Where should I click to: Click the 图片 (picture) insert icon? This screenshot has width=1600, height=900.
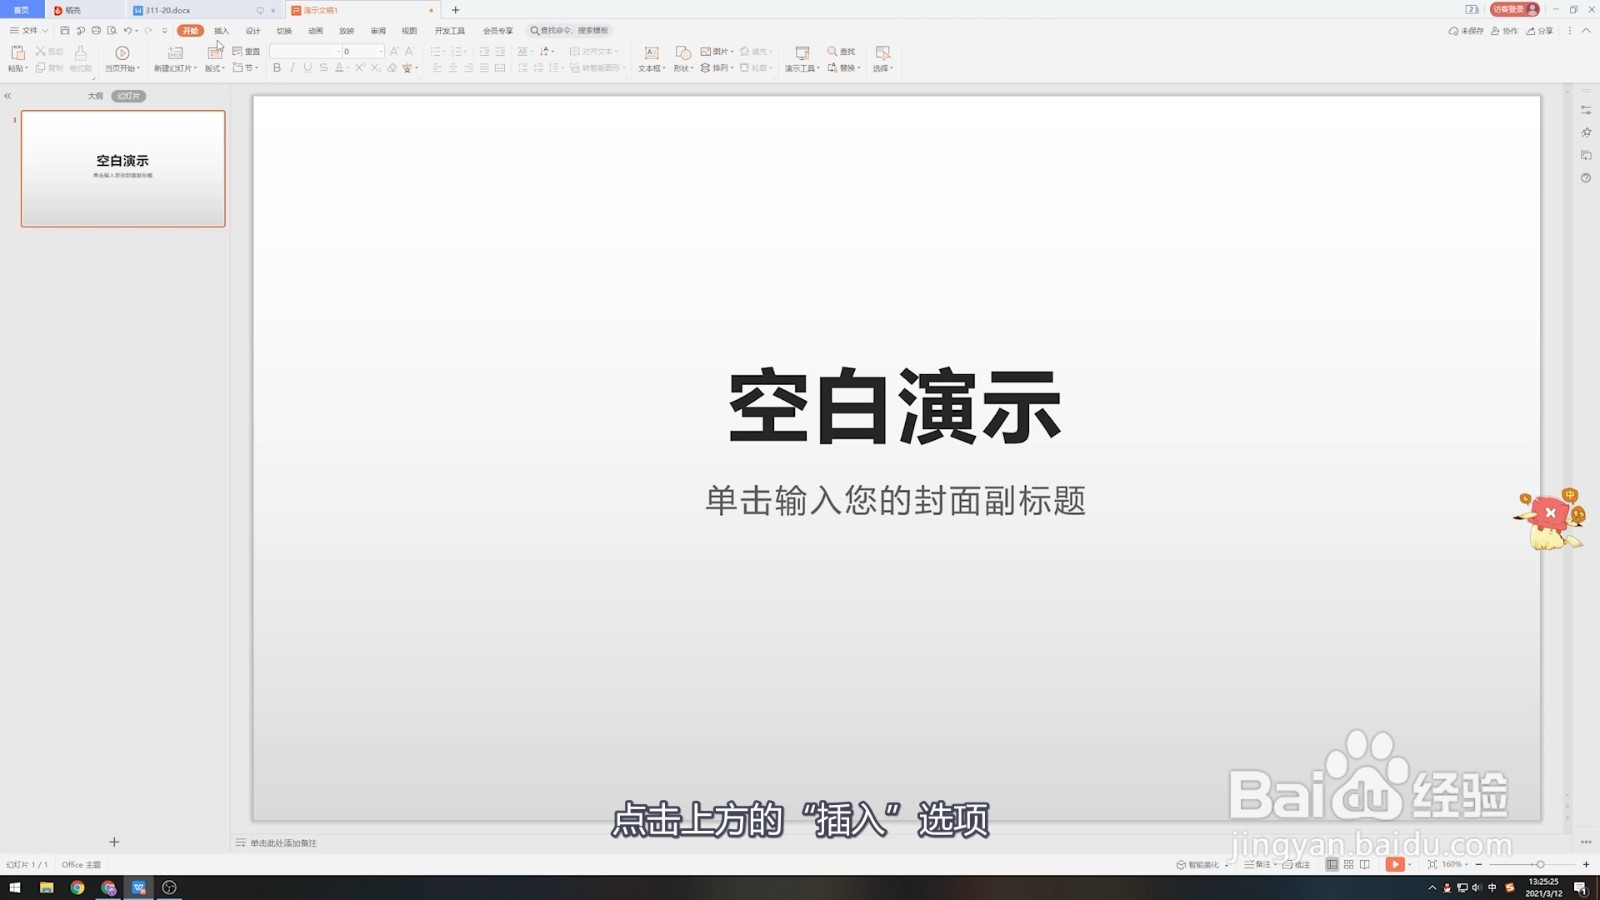pos(707,51)
